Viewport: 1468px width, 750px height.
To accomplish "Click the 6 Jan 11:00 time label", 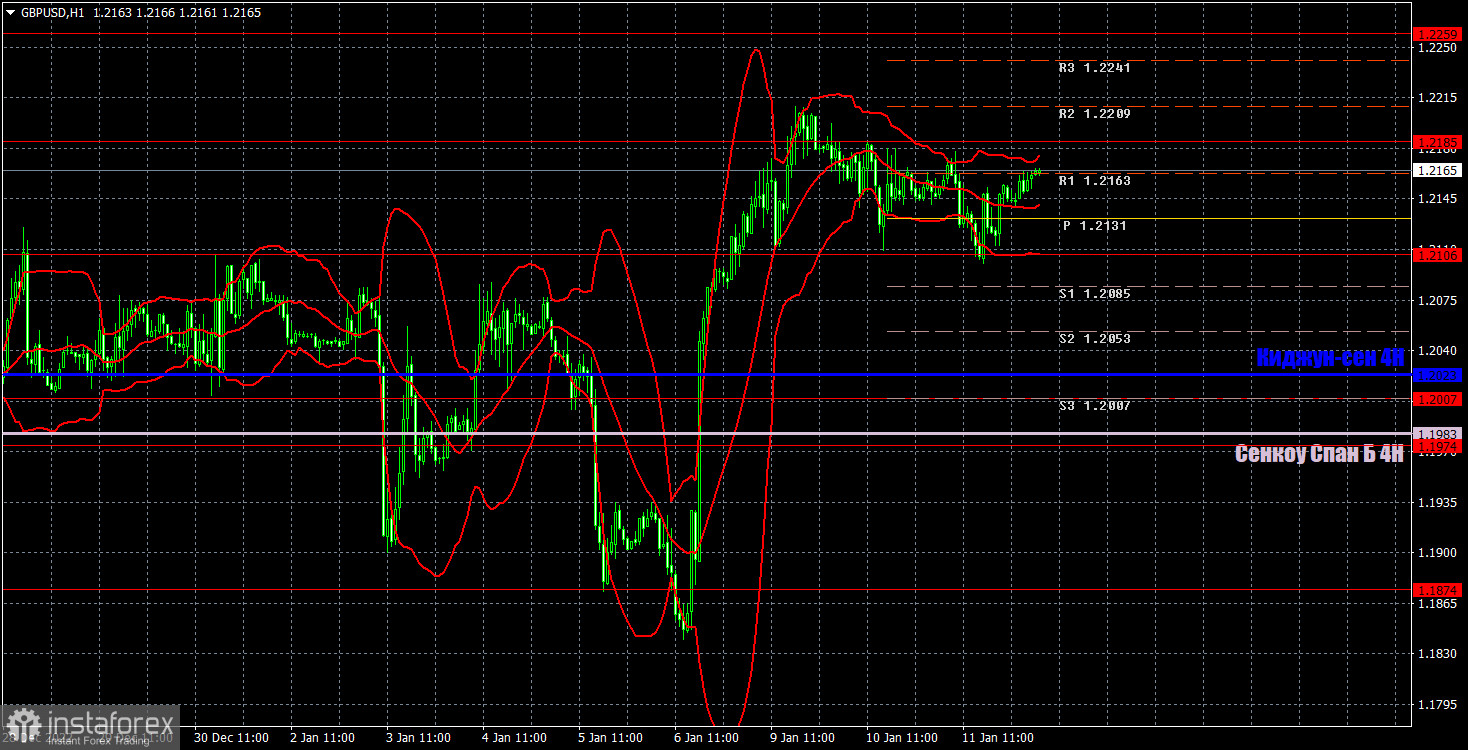I will tap(706, 738).
